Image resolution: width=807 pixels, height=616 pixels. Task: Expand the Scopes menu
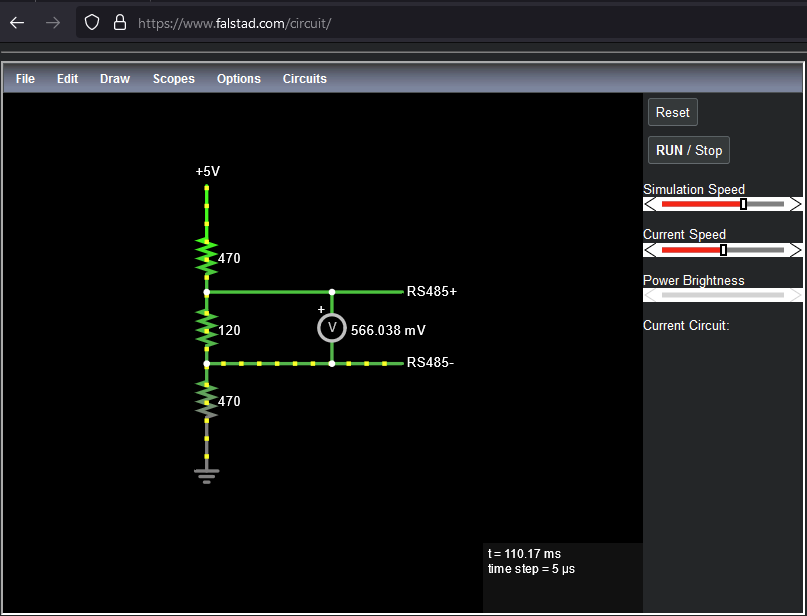(174, 79)
